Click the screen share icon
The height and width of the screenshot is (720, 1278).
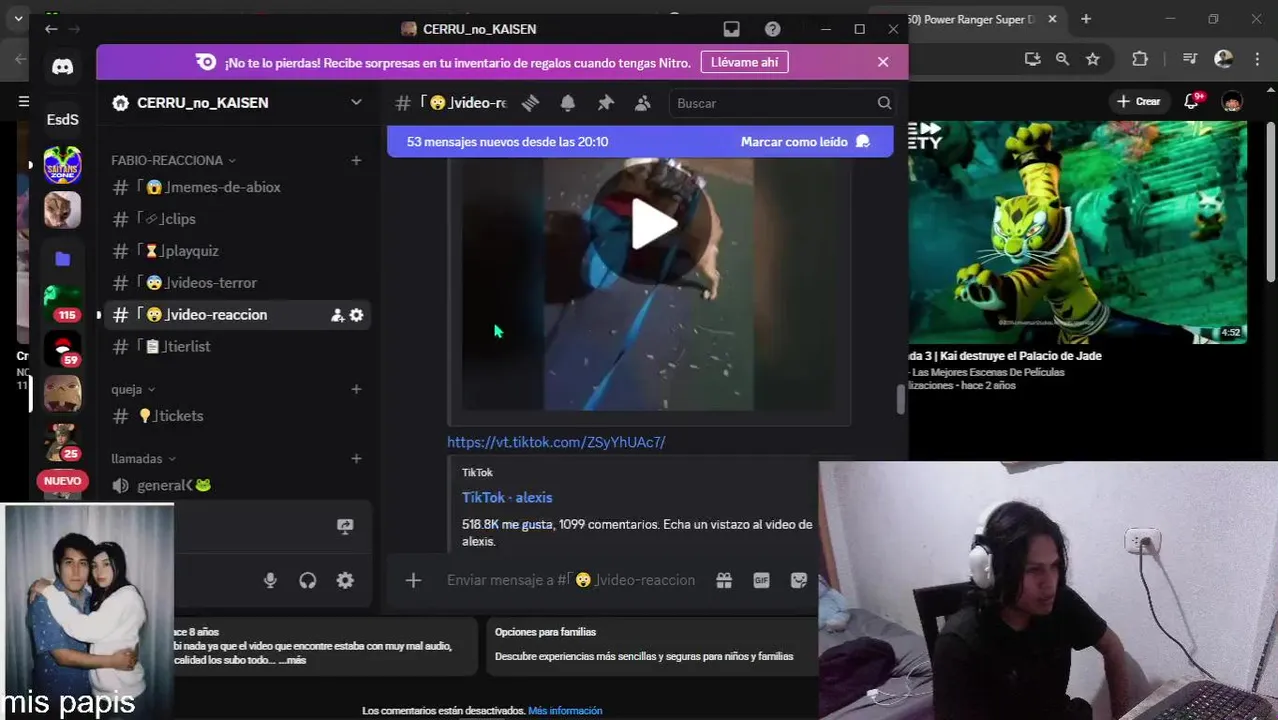[345, 526]
